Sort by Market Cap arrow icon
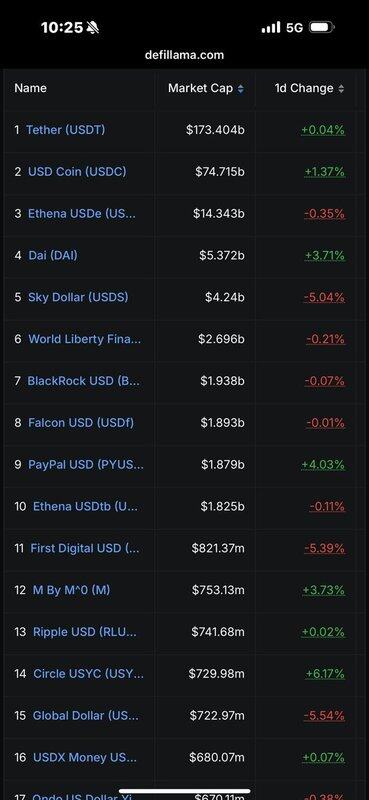Image resolution: width=369 pixels, height=800 pixels. 240,89
